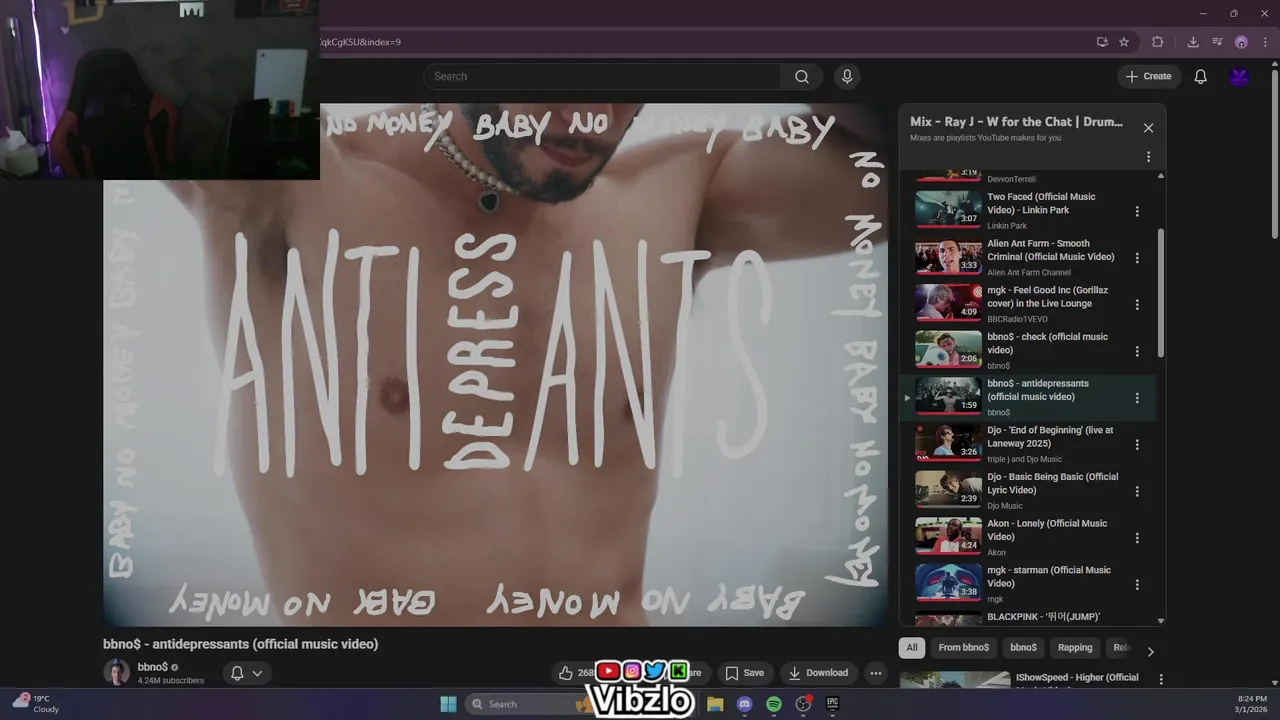Open the browser profile avatar
1280x720 pixels.
pos(1241,42)
